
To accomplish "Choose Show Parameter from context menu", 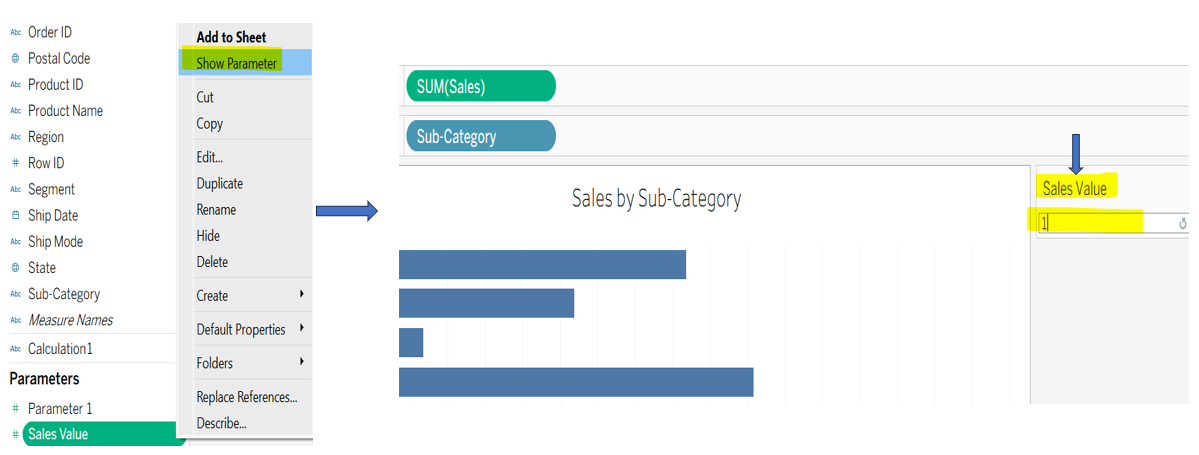I will pos(237,63).
